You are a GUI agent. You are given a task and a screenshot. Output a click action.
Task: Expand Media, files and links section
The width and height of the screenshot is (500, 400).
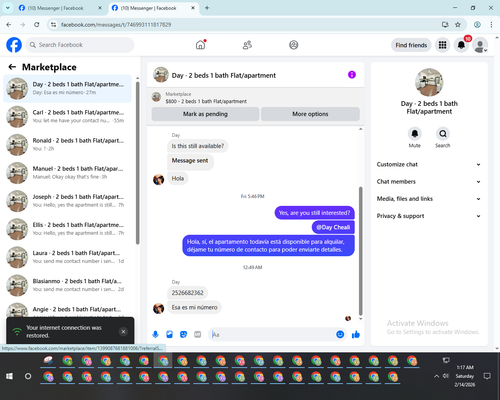coord(429,199)
